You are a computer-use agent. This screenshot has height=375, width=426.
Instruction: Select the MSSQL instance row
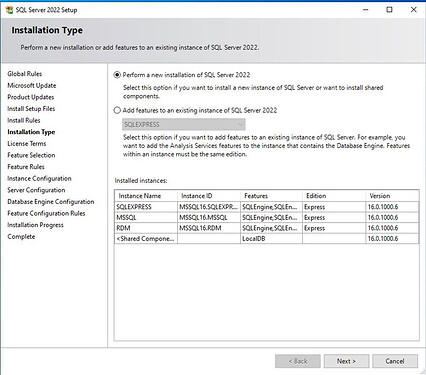click(x=267, y=217)
